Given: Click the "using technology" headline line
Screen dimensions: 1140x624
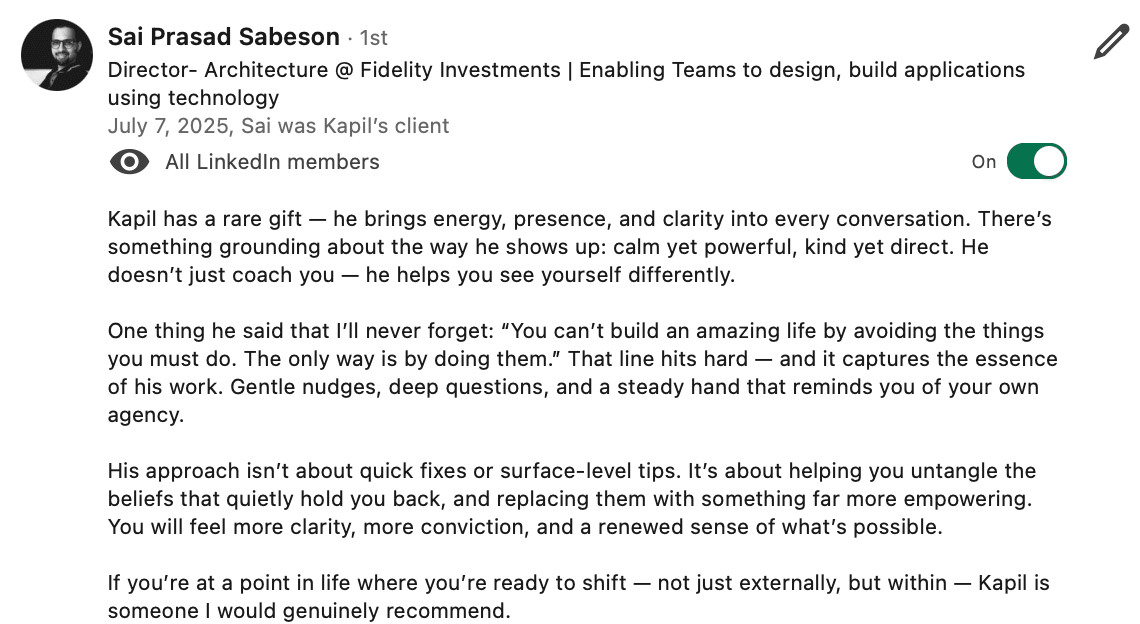Looking at the screenshot, I should [193, 98].
